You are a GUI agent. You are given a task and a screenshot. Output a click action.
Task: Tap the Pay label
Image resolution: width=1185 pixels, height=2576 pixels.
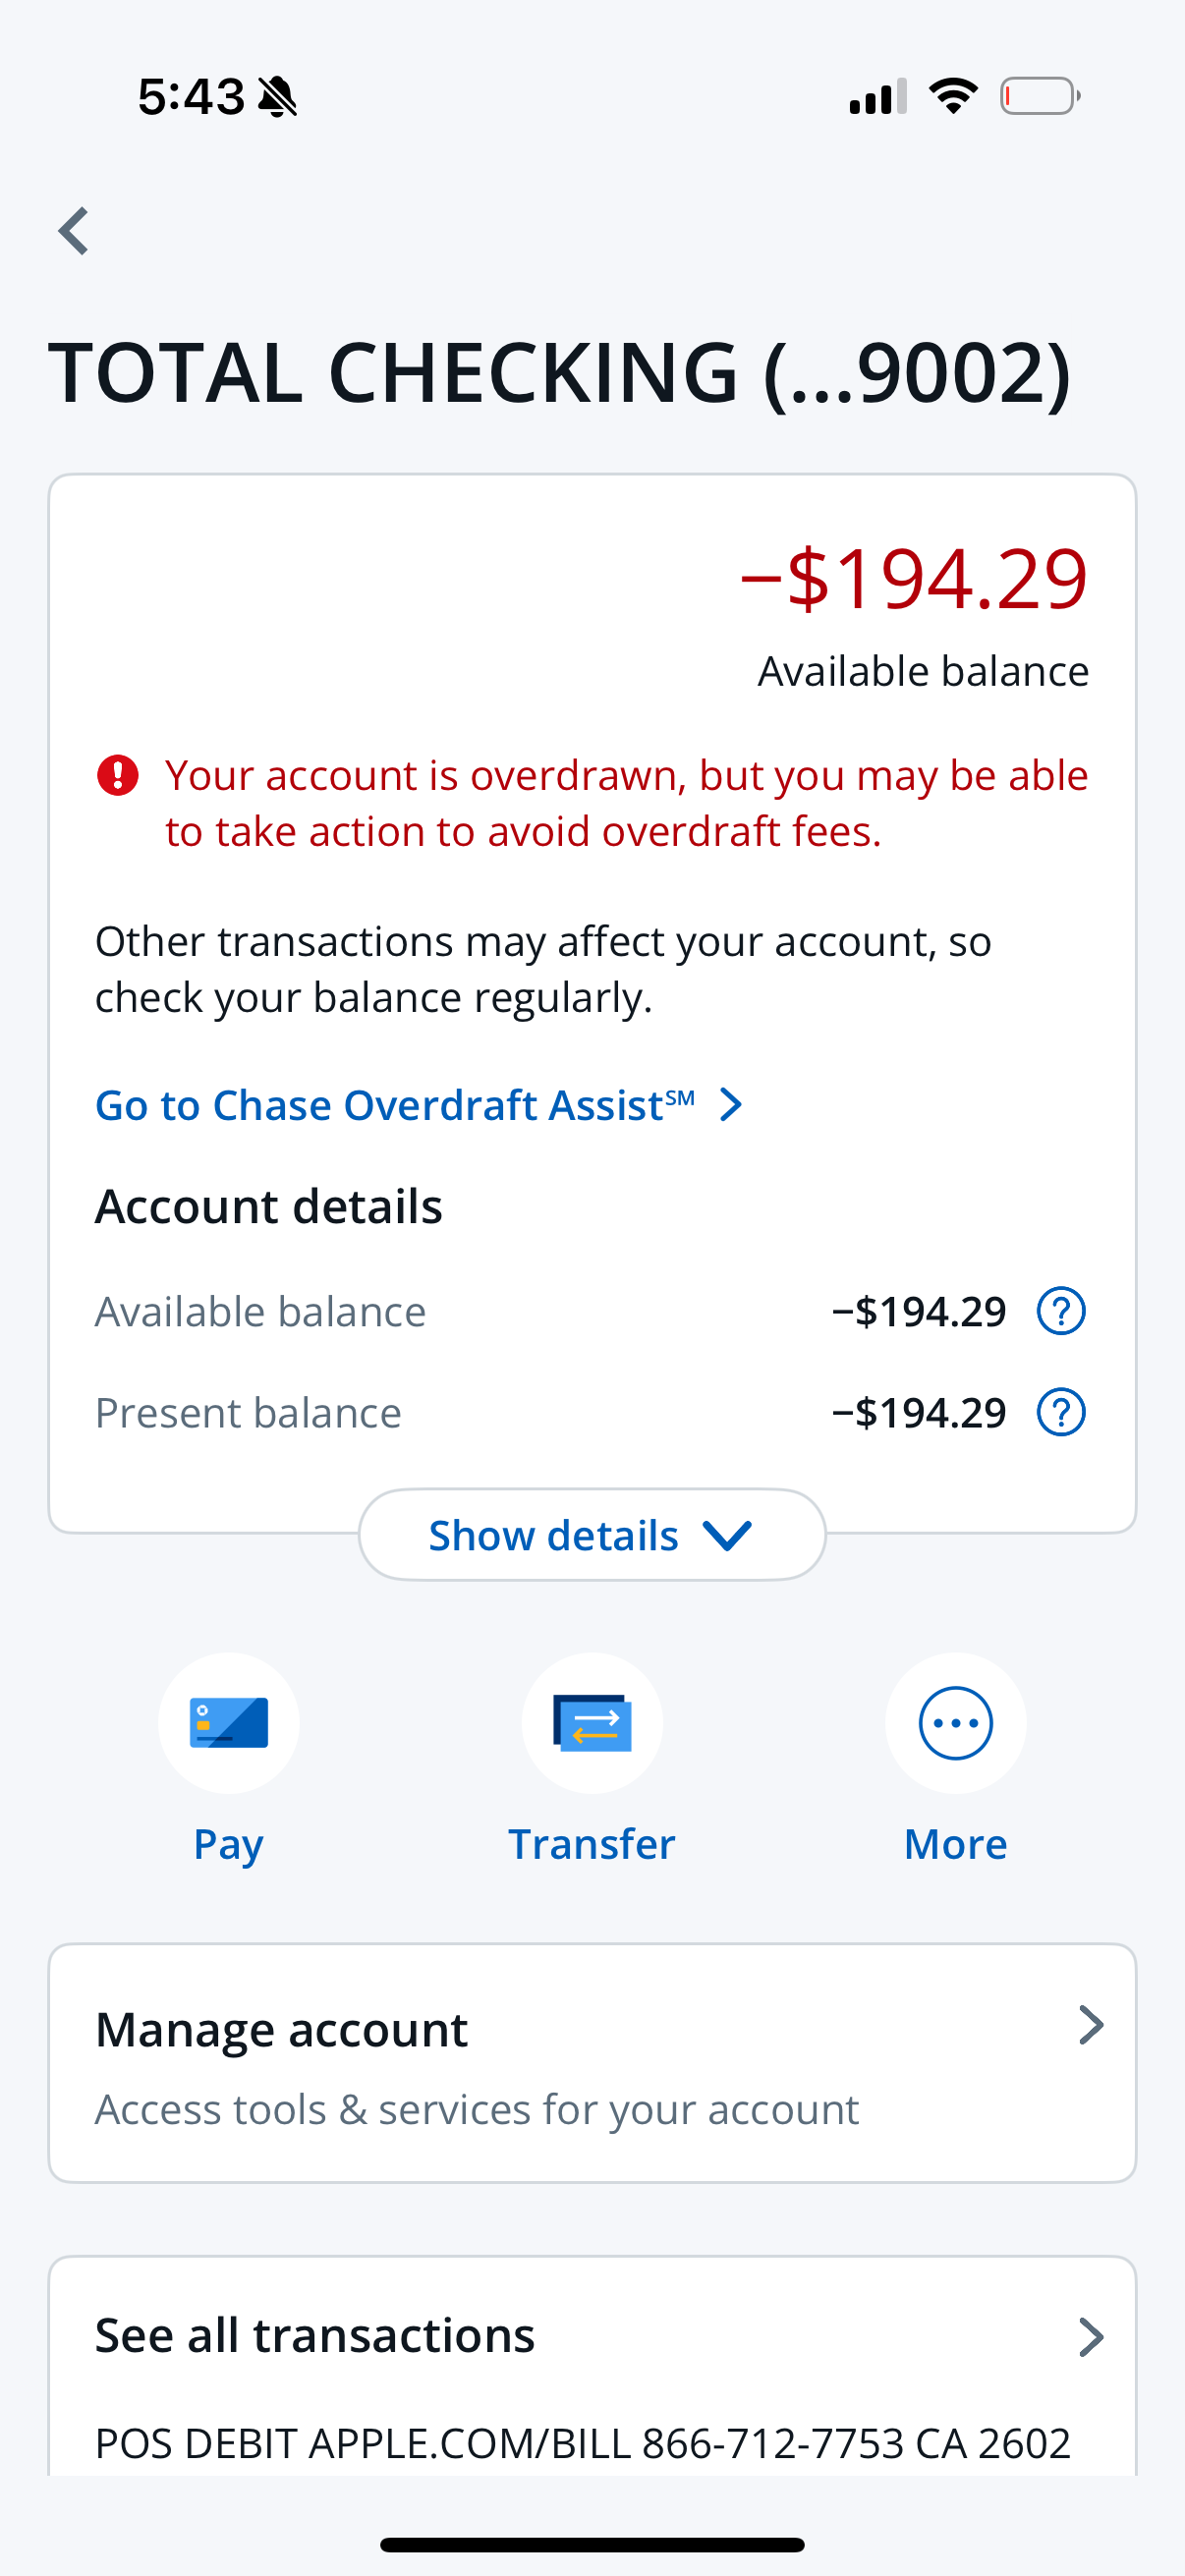tap(229, 1844)
